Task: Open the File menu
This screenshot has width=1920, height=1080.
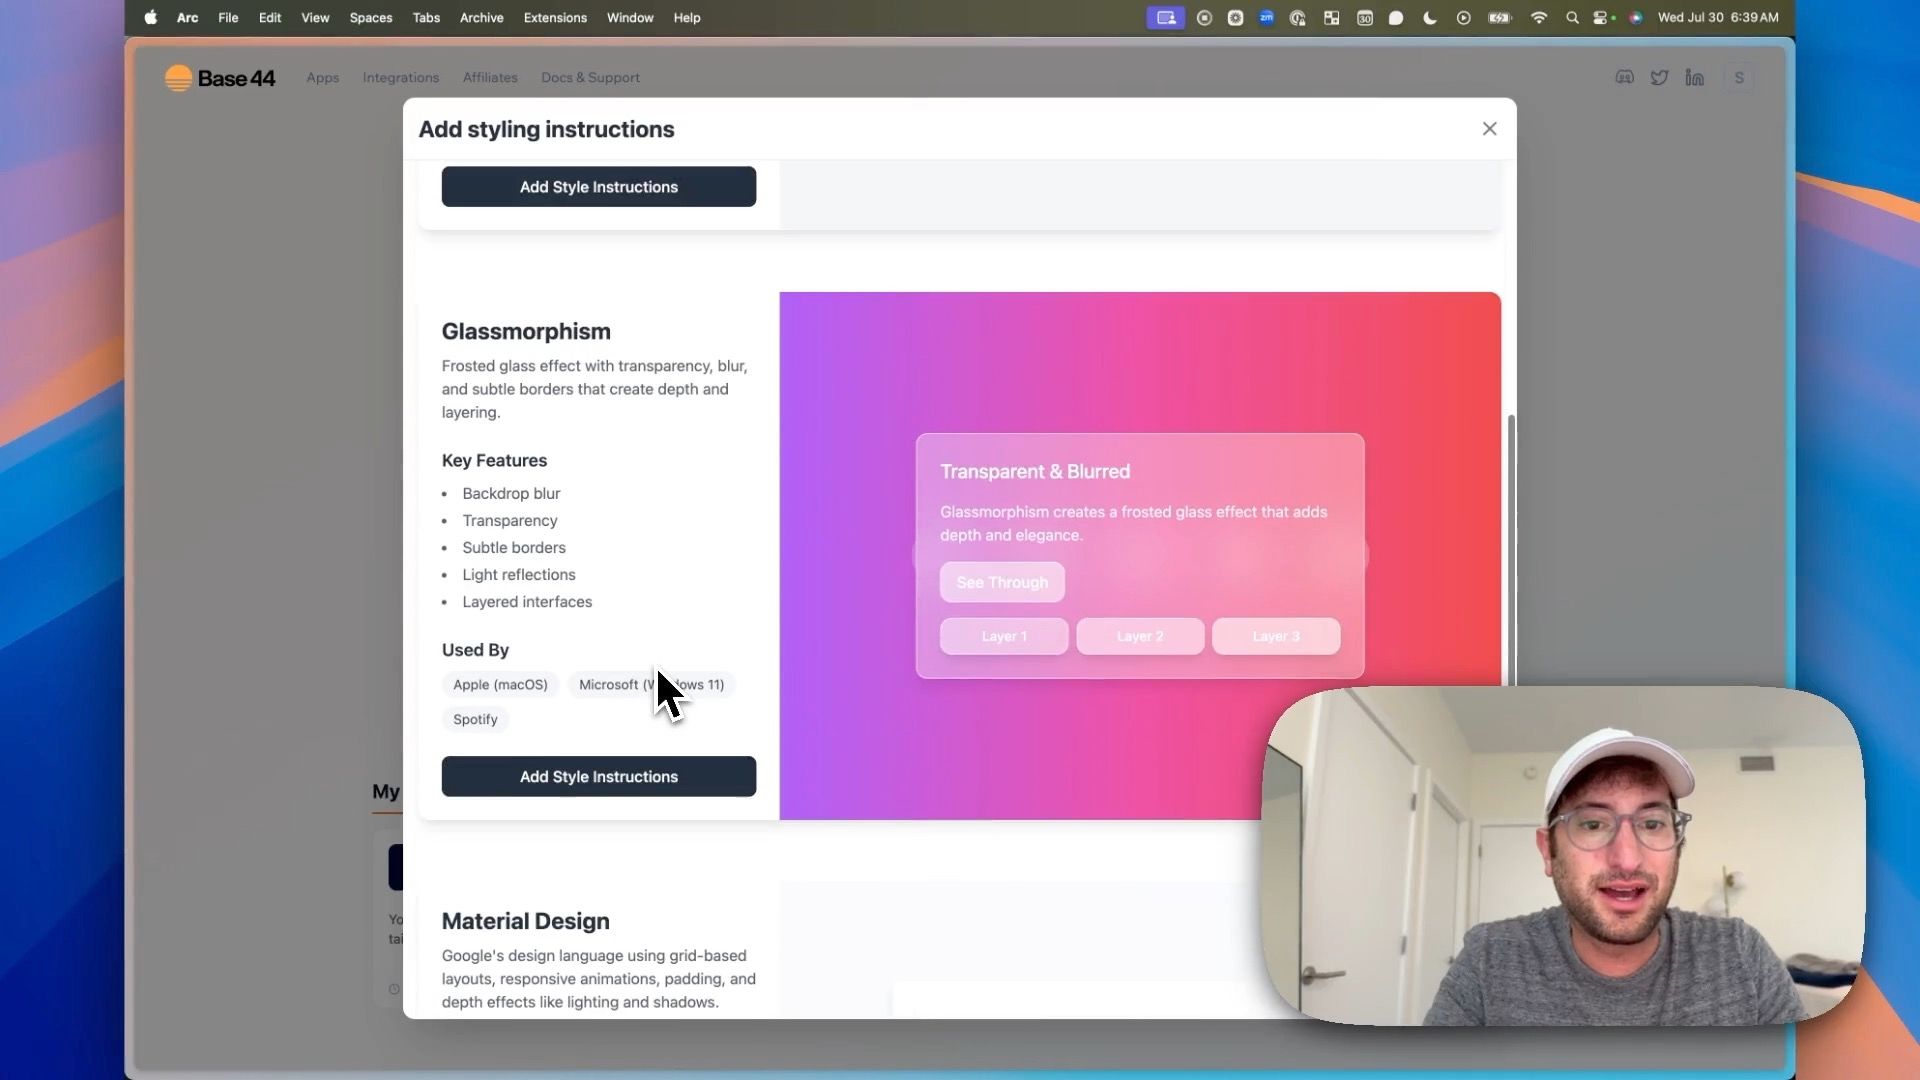Action: point(228,17)
